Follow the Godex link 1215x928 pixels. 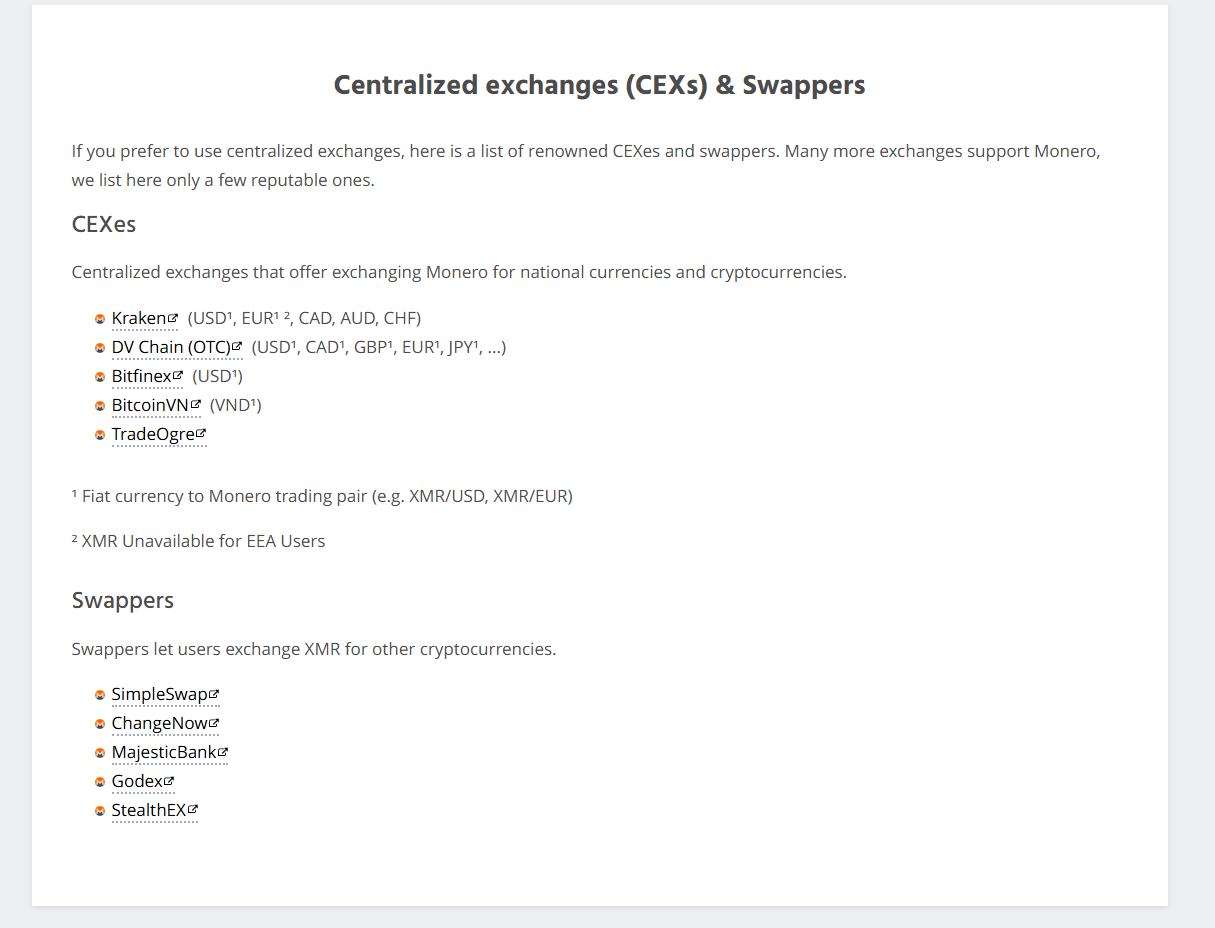click(x=137, y=781)
